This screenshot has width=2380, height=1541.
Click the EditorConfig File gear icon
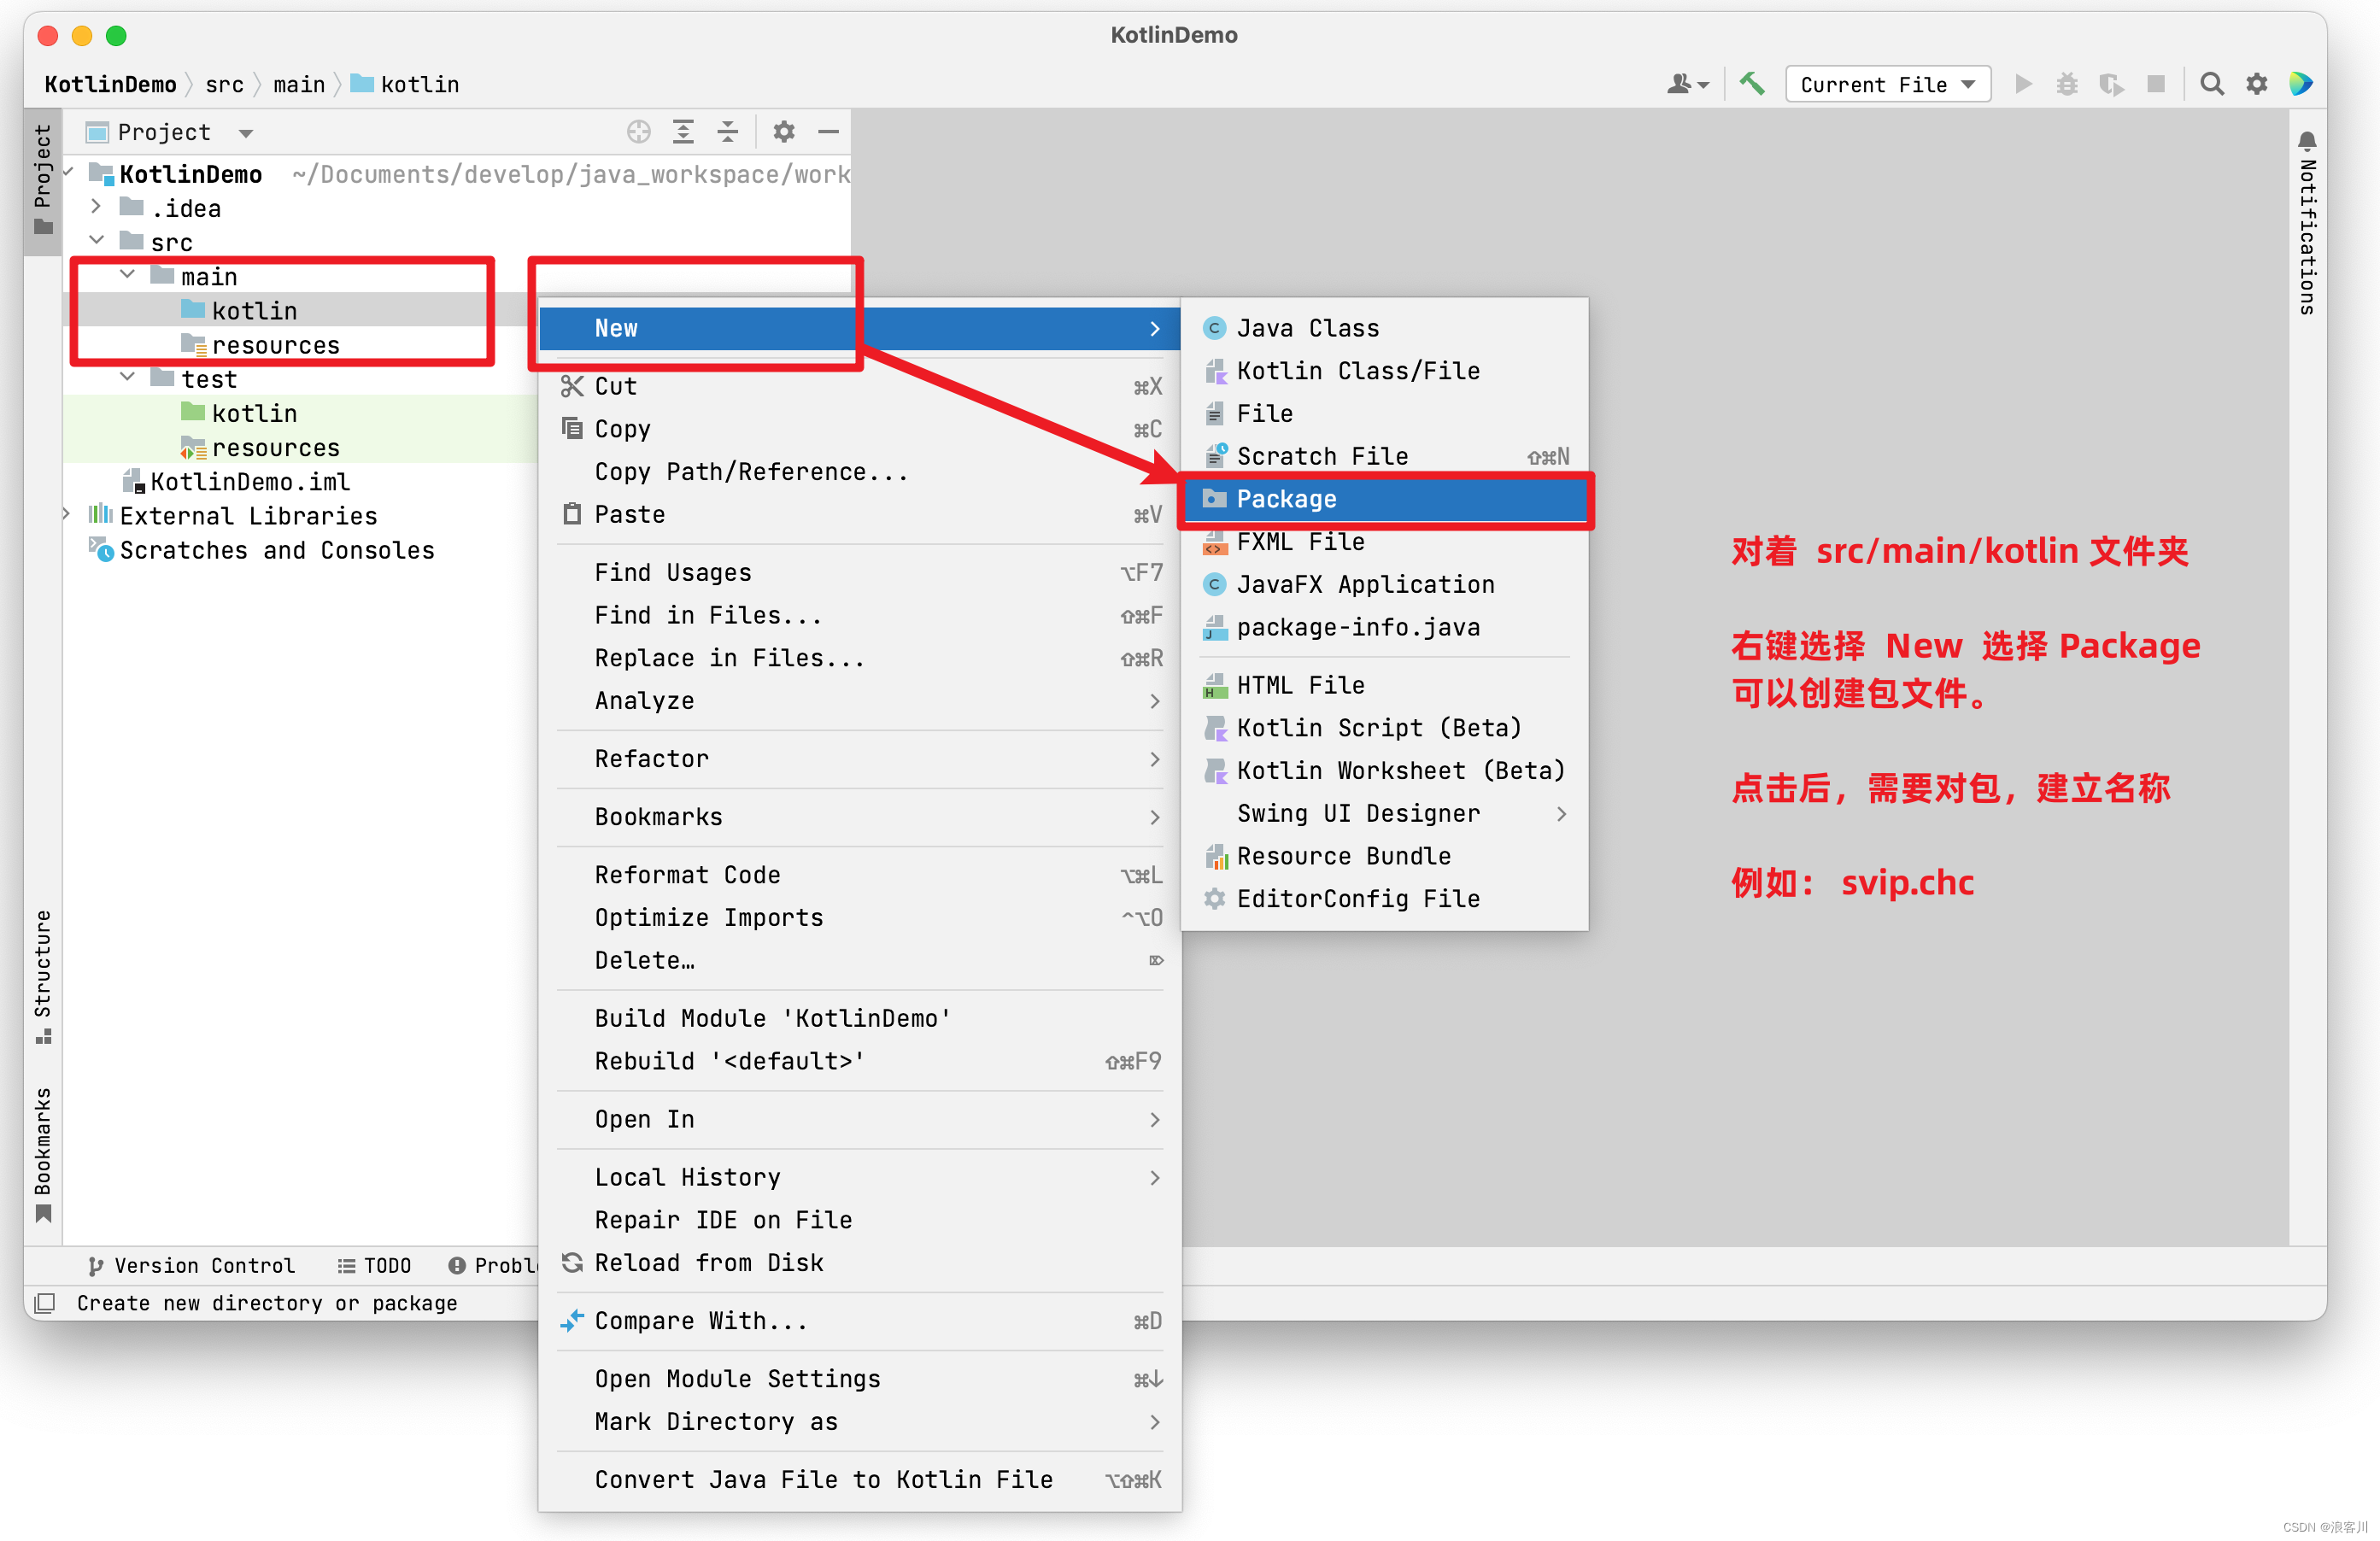point(1215,899)
